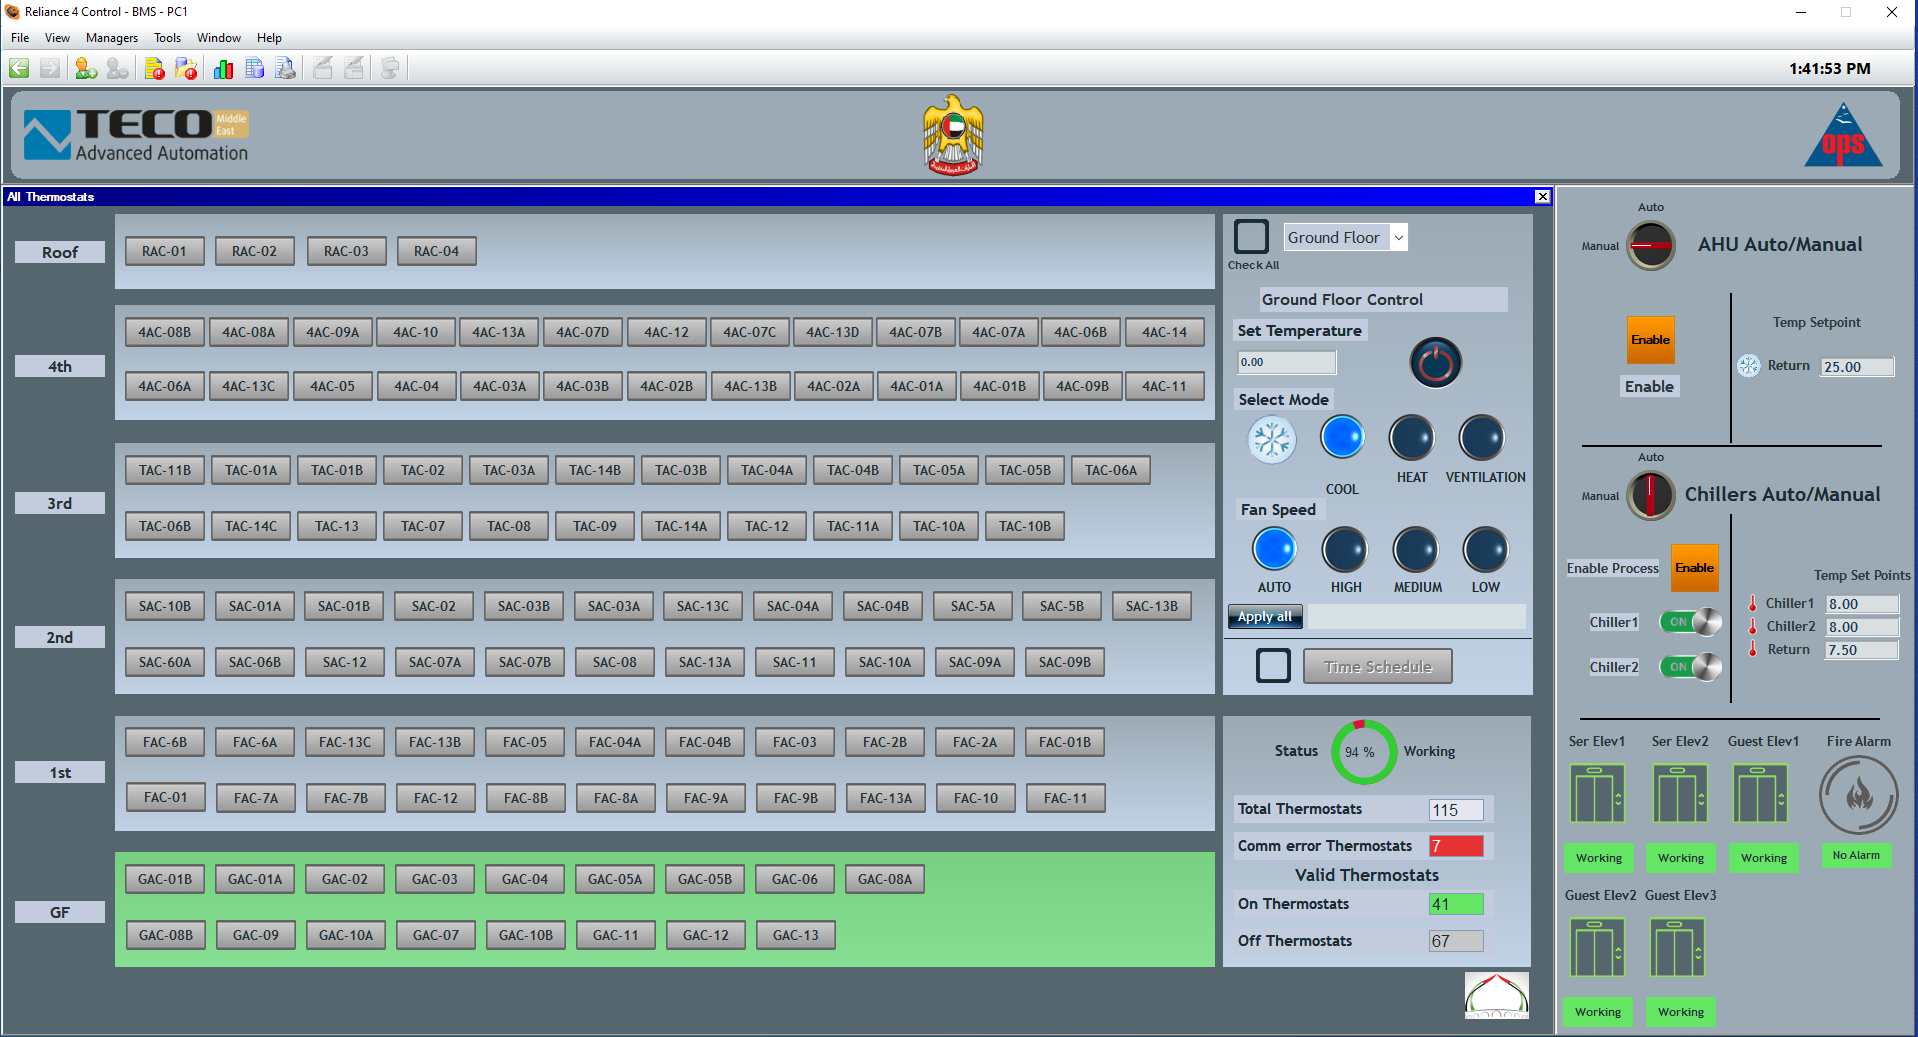Enable the Time Schedule checkbox
Image resolution: width=1918 pixels, height=1037 pixels.
[x=1273, y=666]
